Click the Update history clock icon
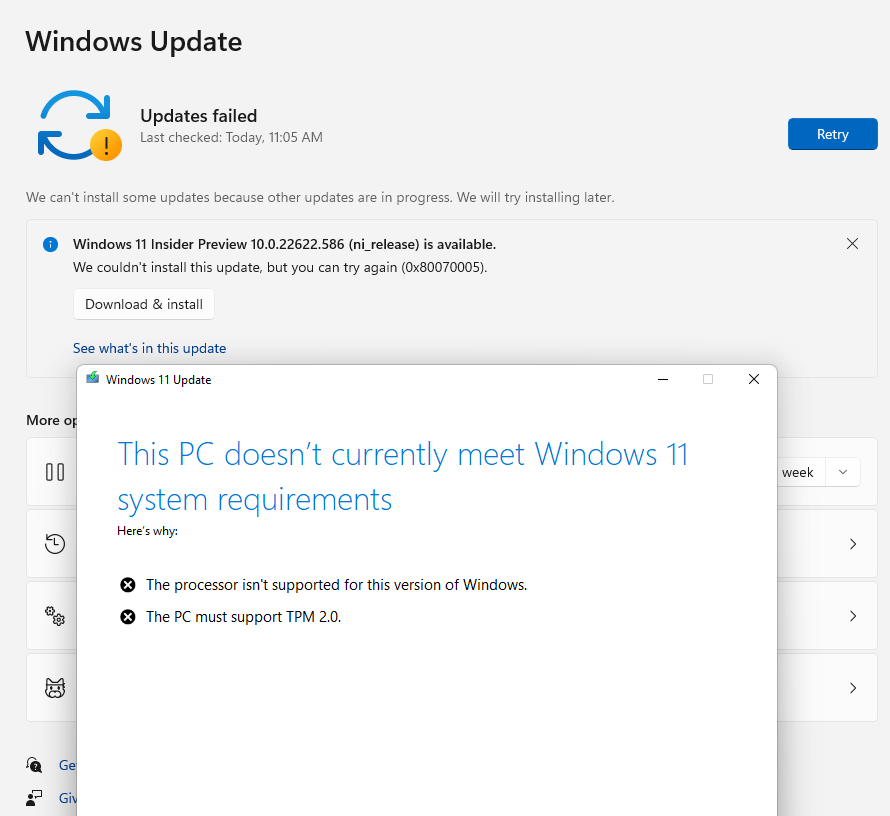Image resolution: width=890 pixels, height=816 pixels. coord(55,544)
